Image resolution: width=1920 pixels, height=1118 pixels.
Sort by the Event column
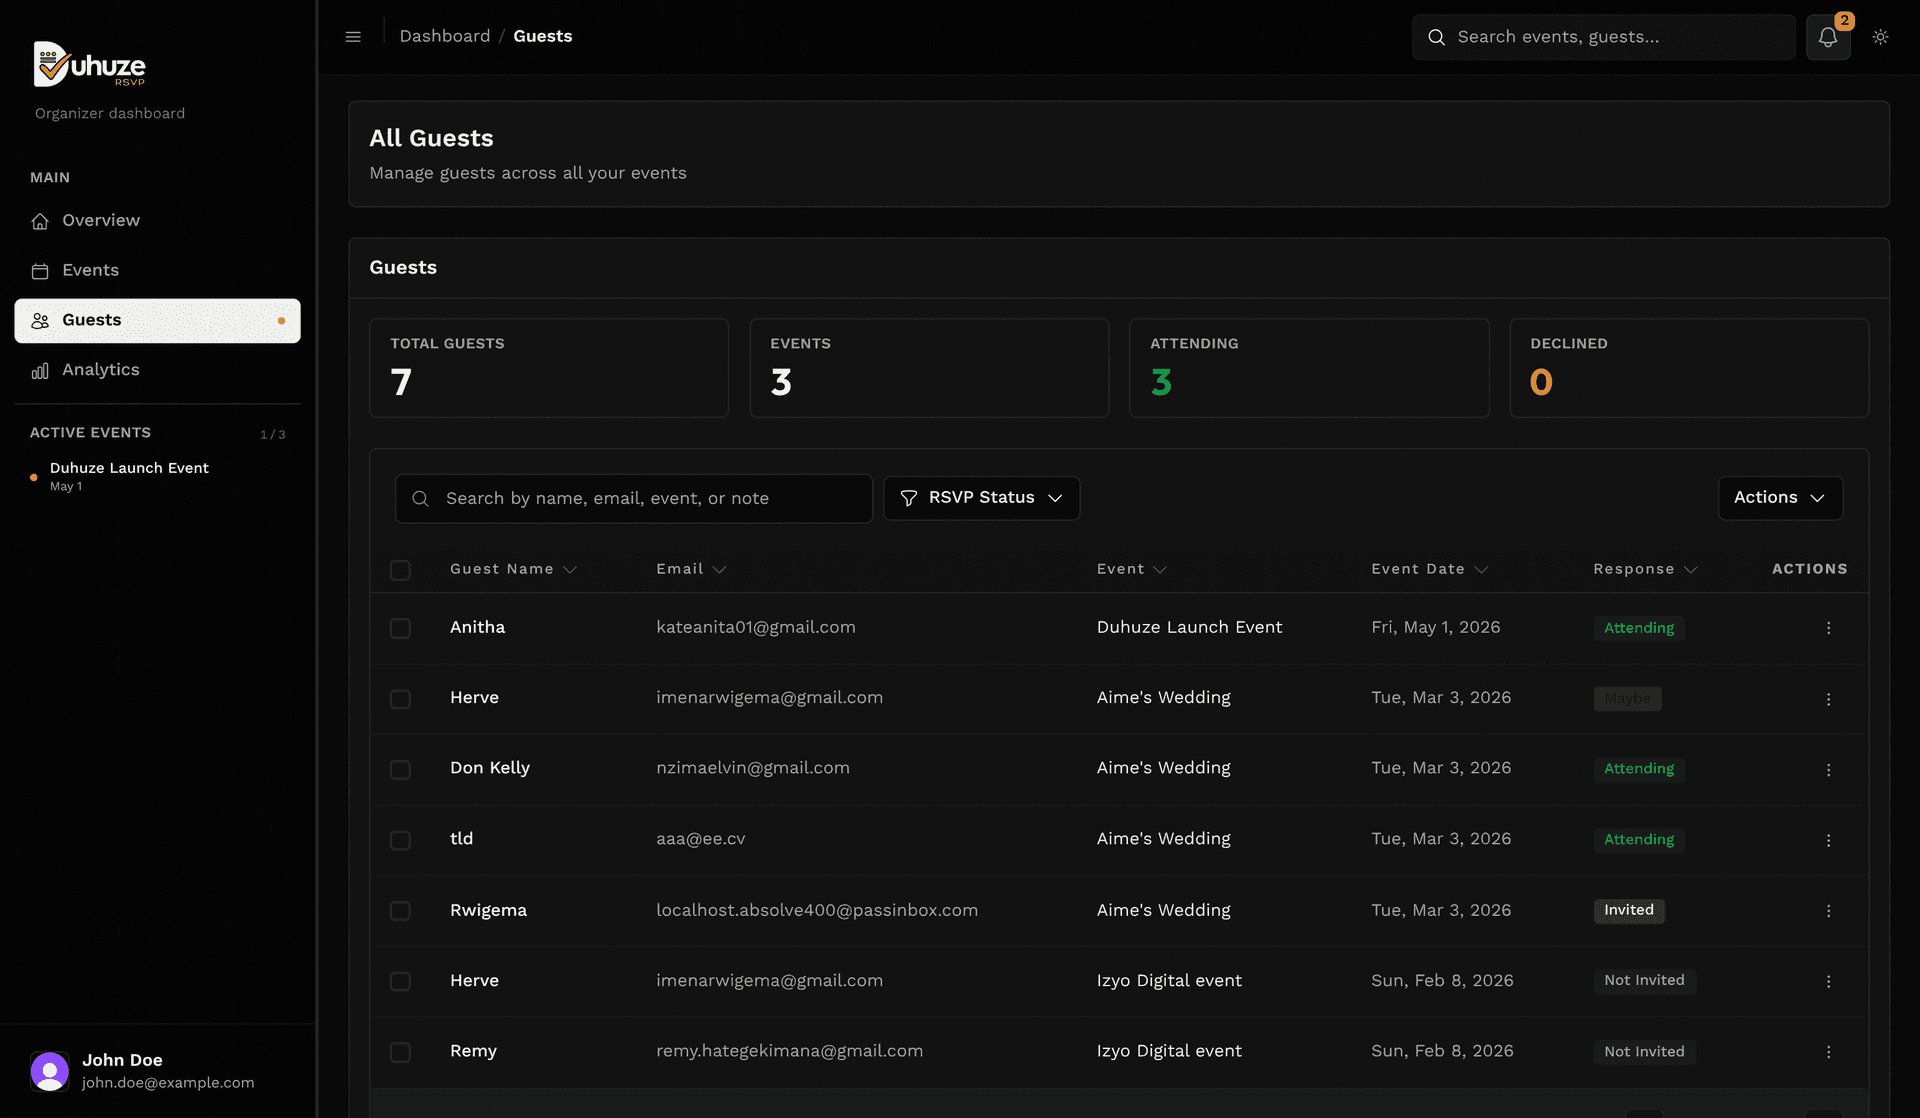point(1131,569)
